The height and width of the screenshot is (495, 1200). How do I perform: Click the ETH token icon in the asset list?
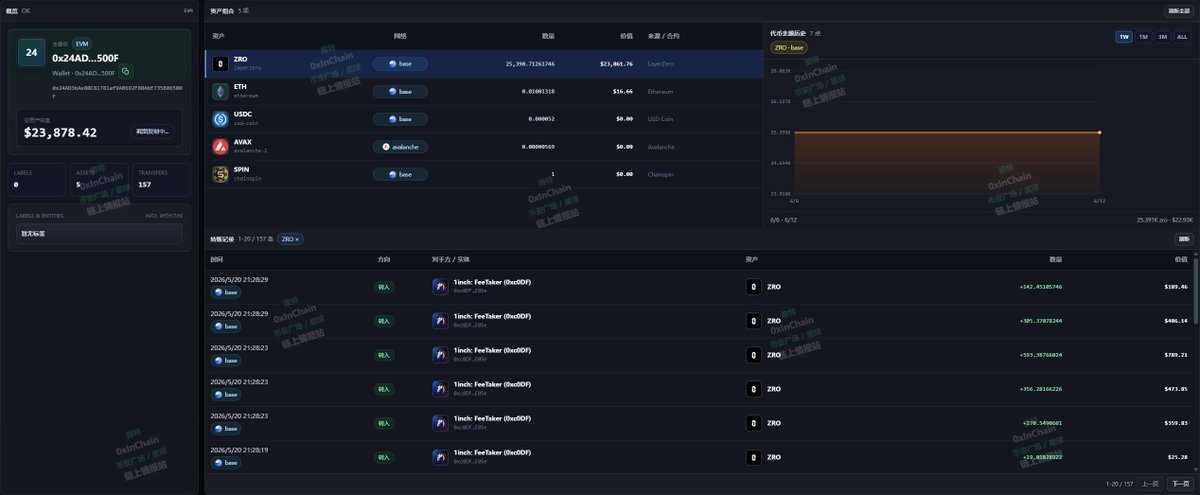click(x=220, y=91)
